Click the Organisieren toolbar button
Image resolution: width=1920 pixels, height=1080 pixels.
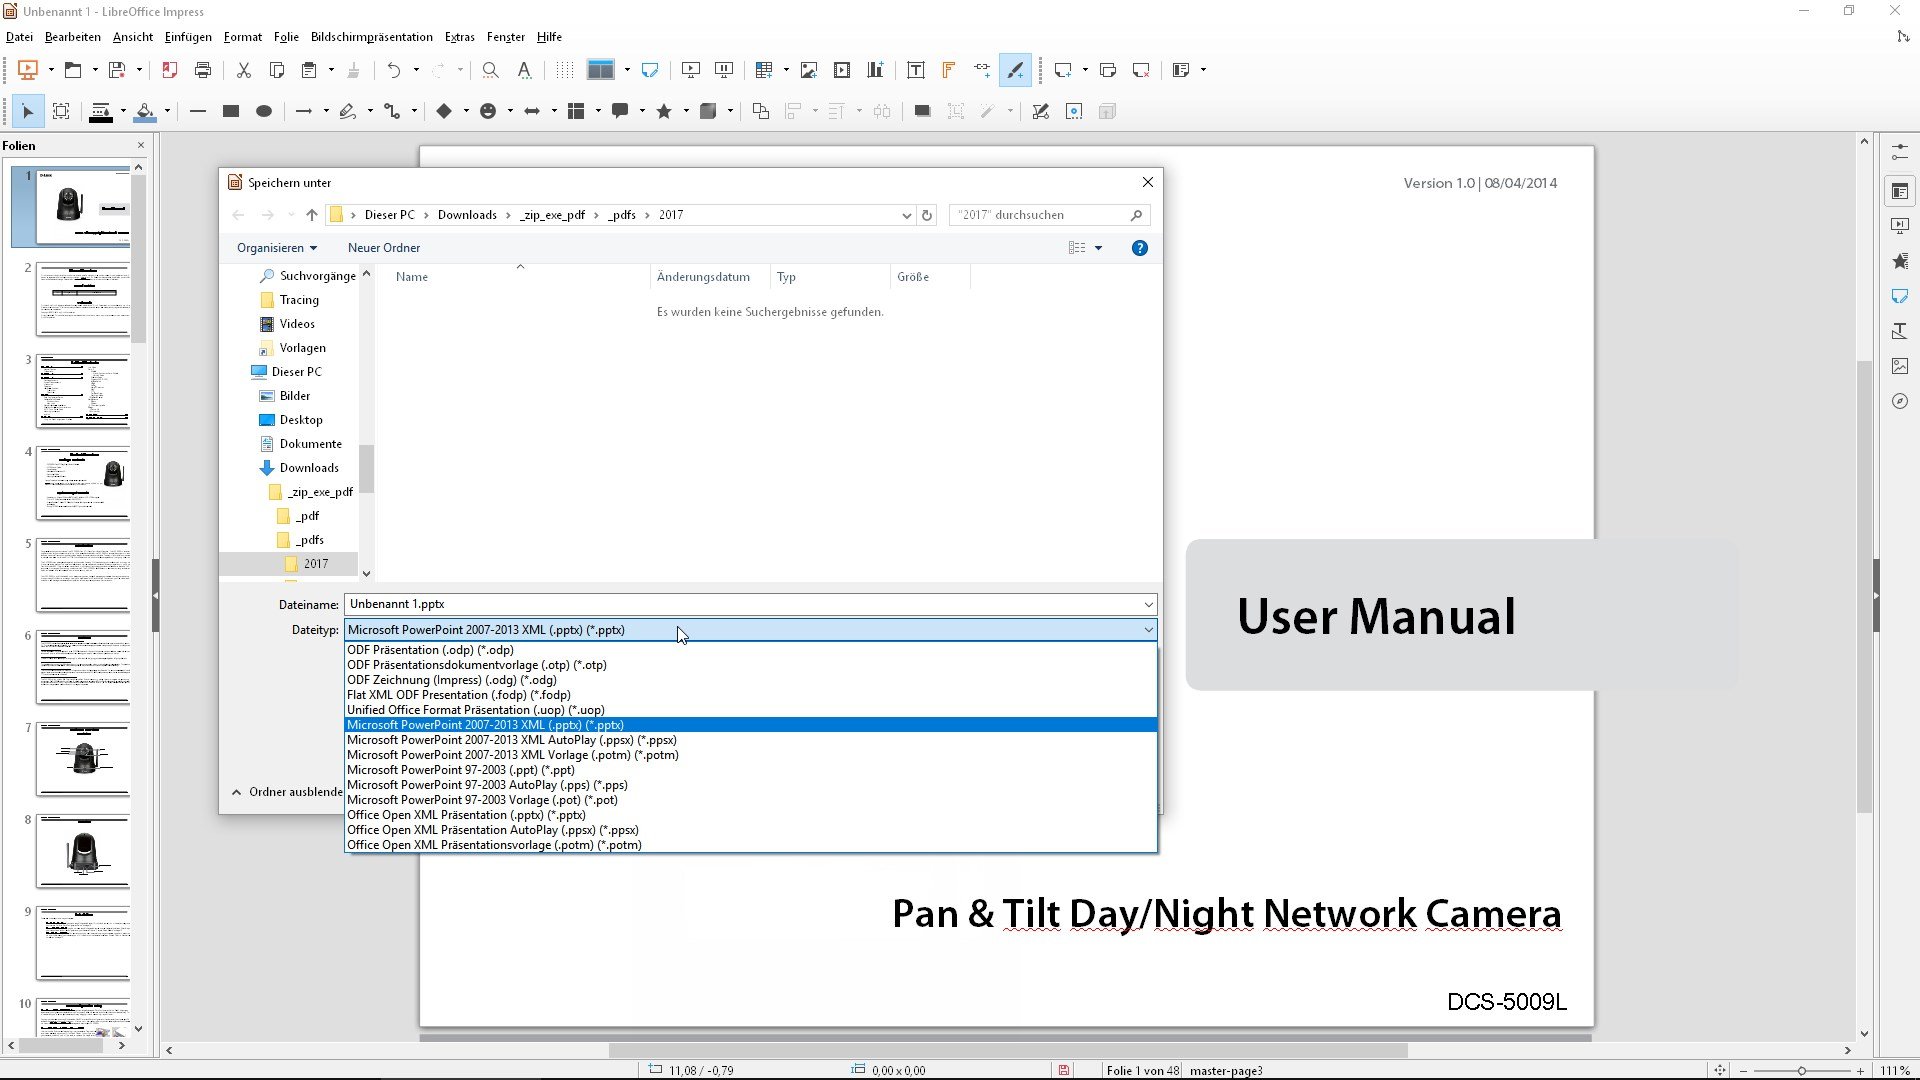pyautogui.click(x=273, y=248)
